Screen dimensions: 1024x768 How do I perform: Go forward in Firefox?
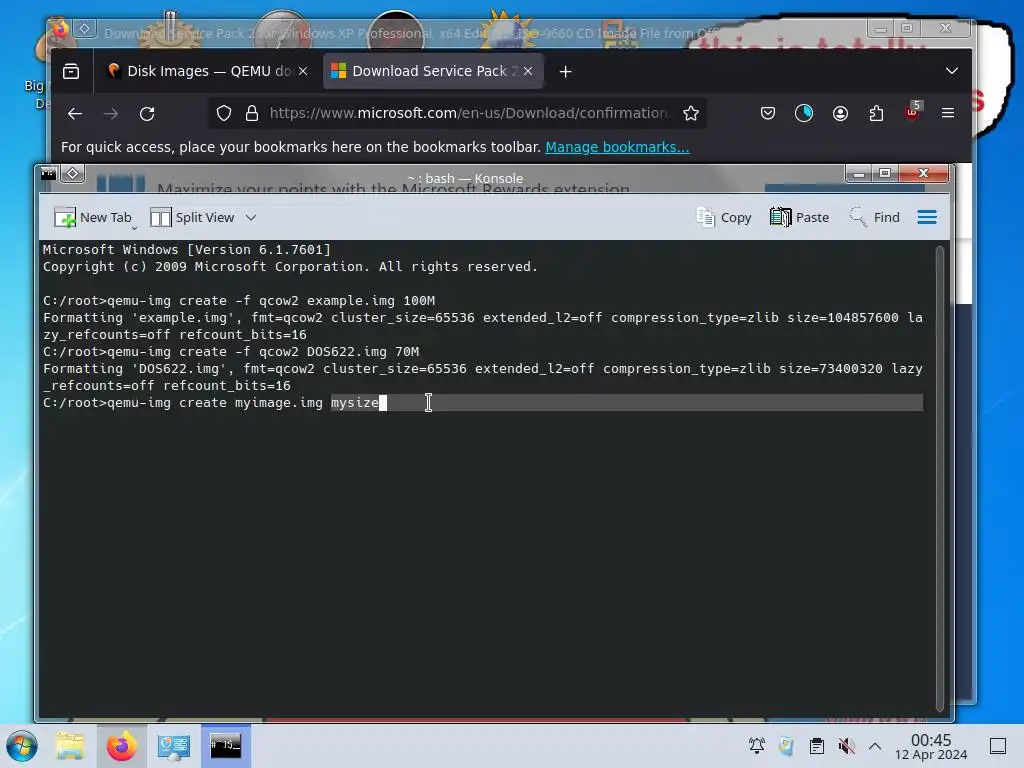pyautogui.click(x=111, y=114)
